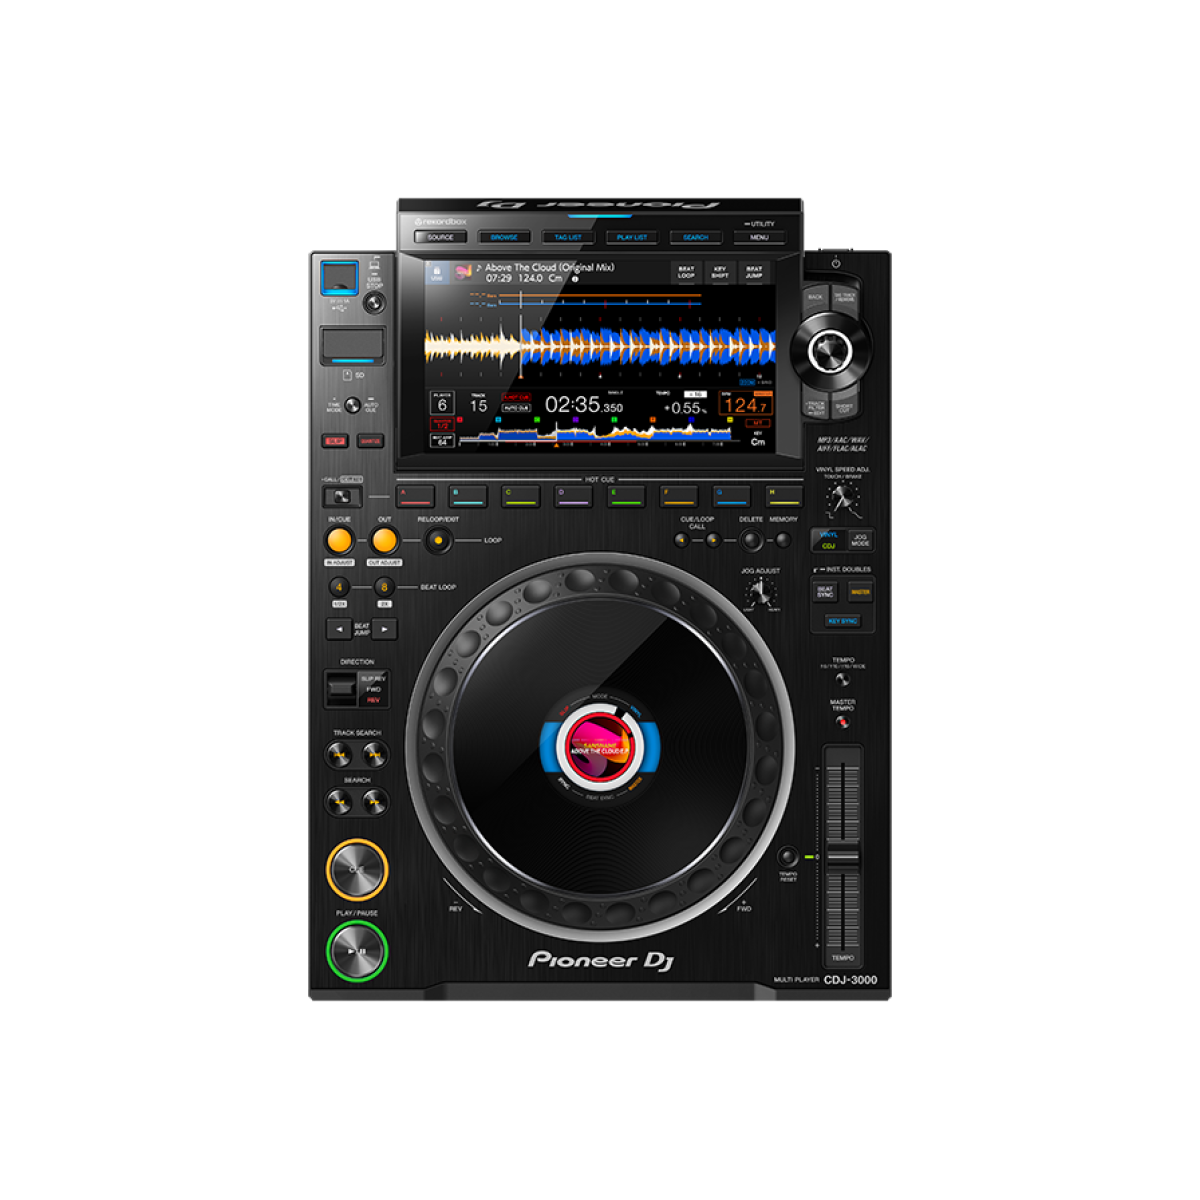The width and height of the screenshot is (1200, 1200).
Task: Open the TAG LIST view
Action: (568, 238)
